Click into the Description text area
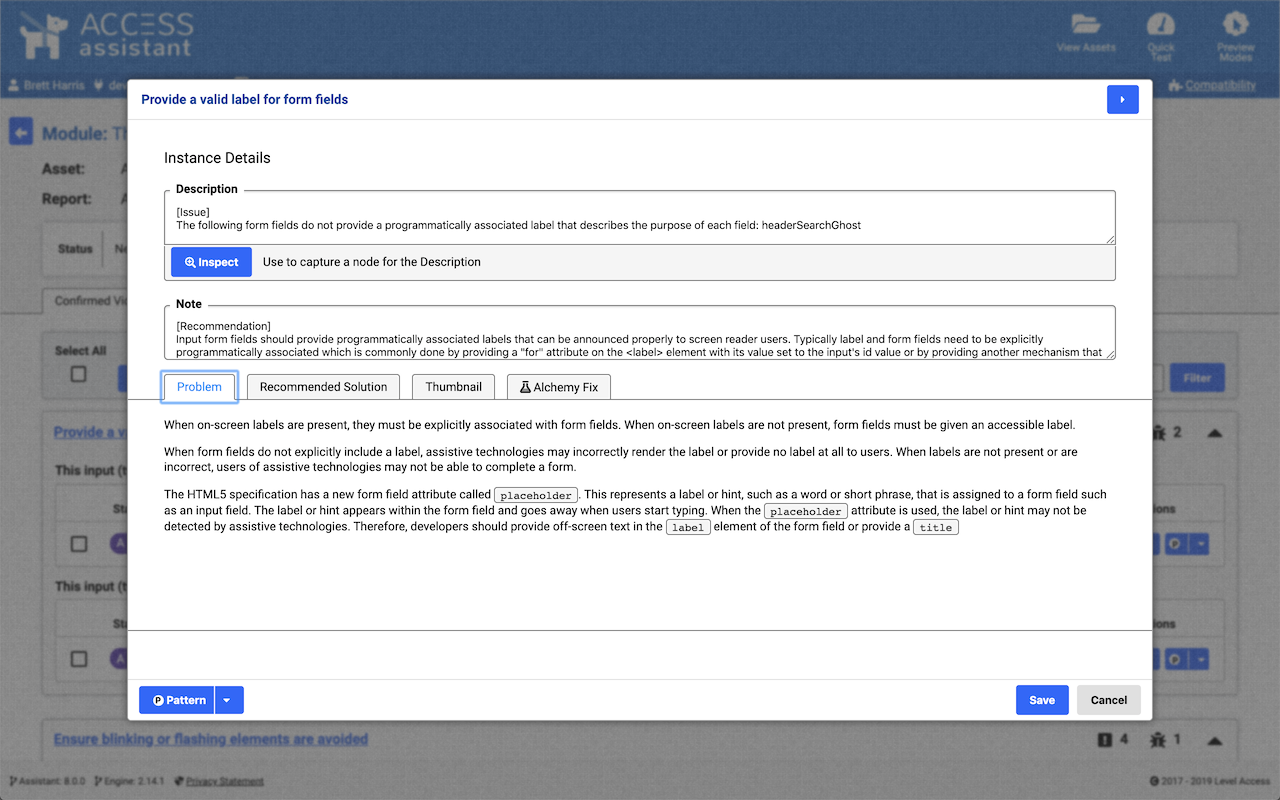 point(640,218)
